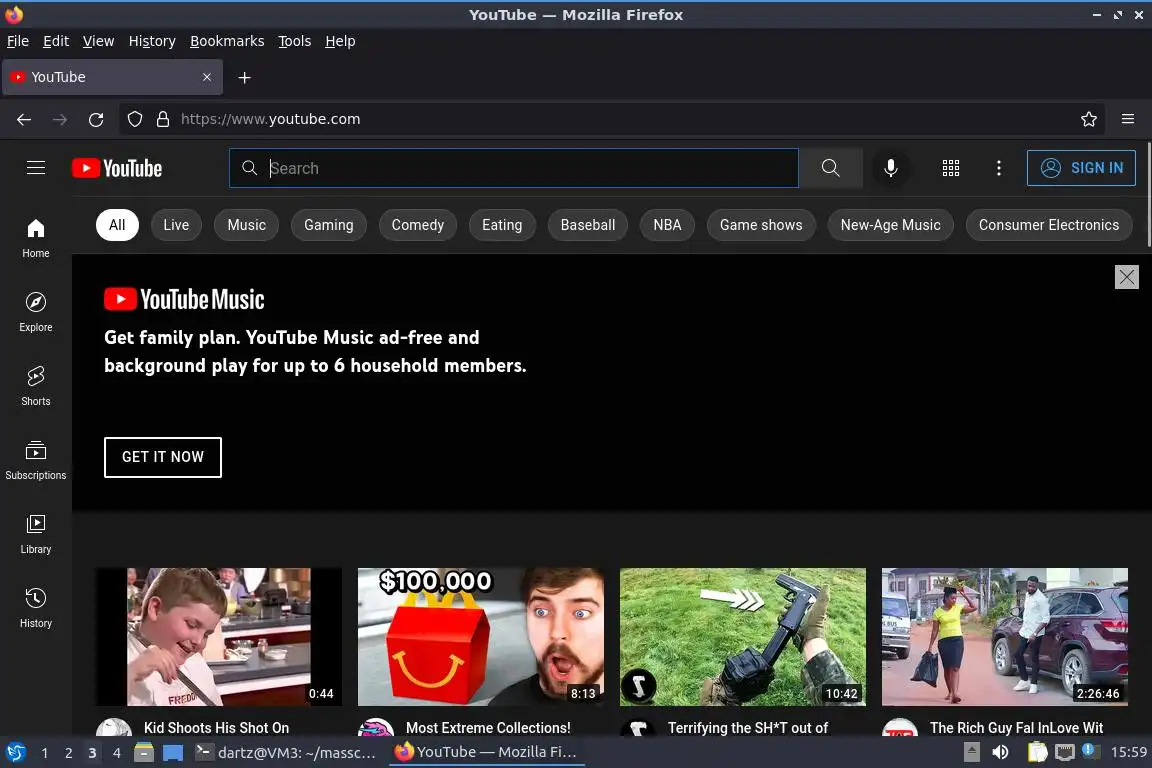Select the Consumer Electronics filter chip
The width and height of the screenshot is (1152, 768).
point(1048,225)
